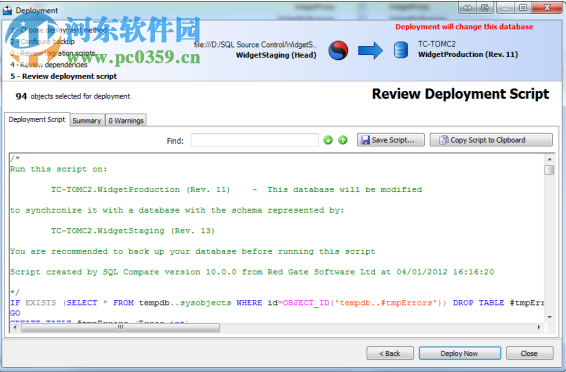Click the Close button at bottom

(x=529, y=353)
